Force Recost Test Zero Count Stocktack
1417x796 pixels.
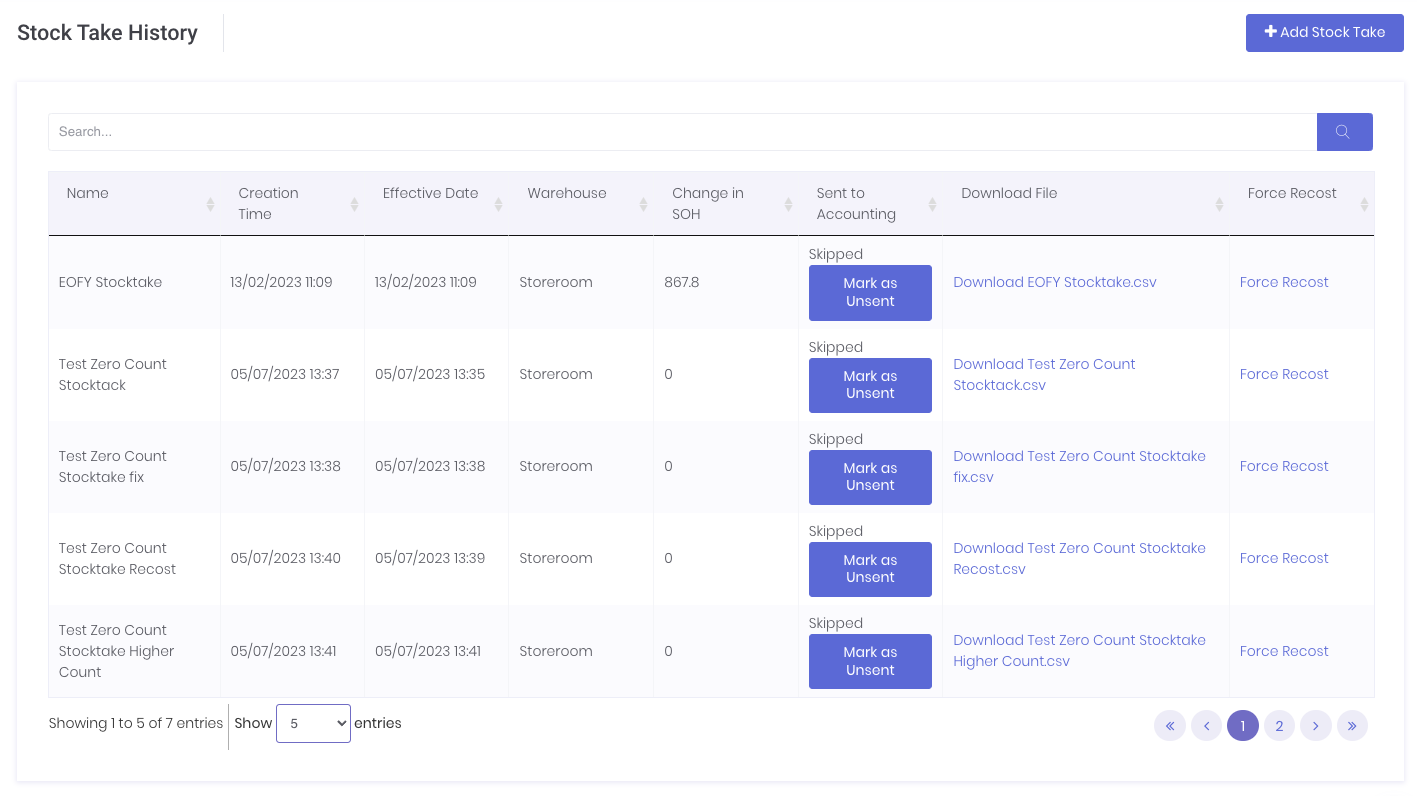[x=1284, y=374]
